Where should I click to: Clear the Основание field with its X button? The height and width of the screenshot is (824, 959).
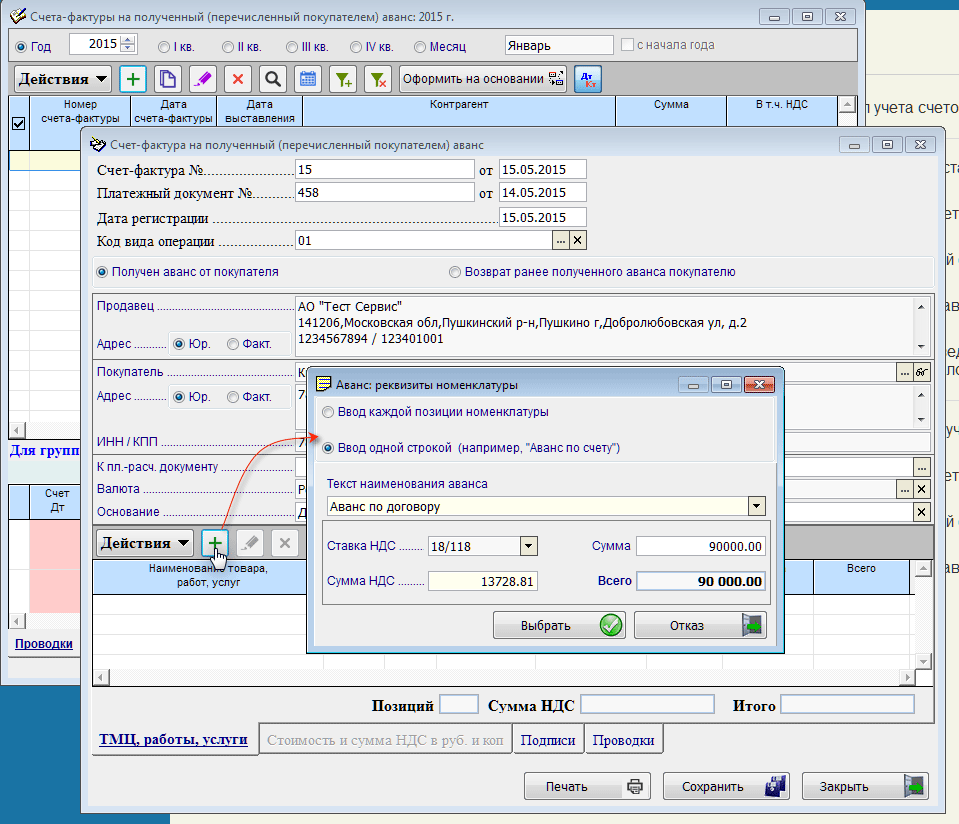(922, 512)
